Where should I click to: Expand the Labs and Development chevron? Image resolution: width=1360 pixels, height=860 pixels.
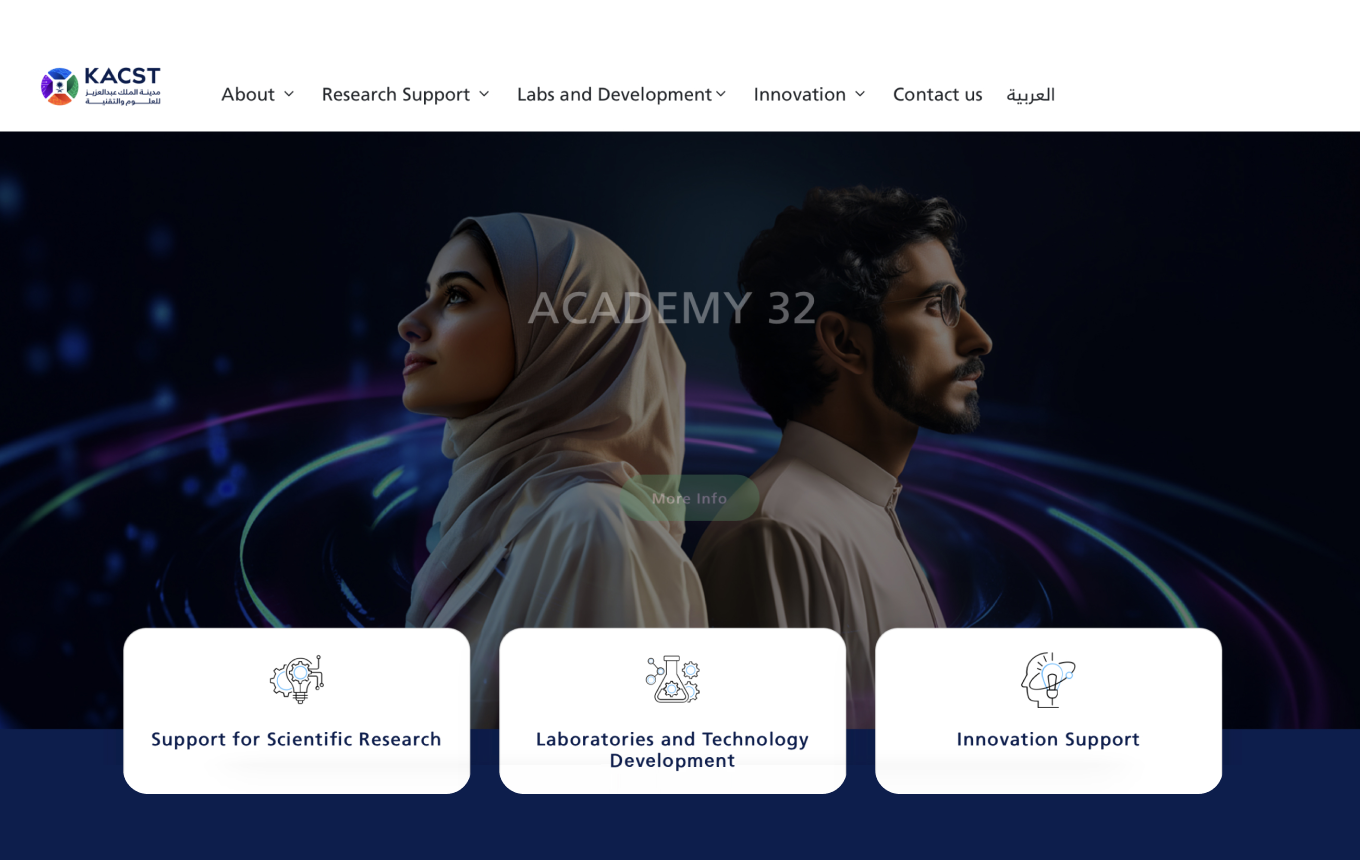point(721,94)
